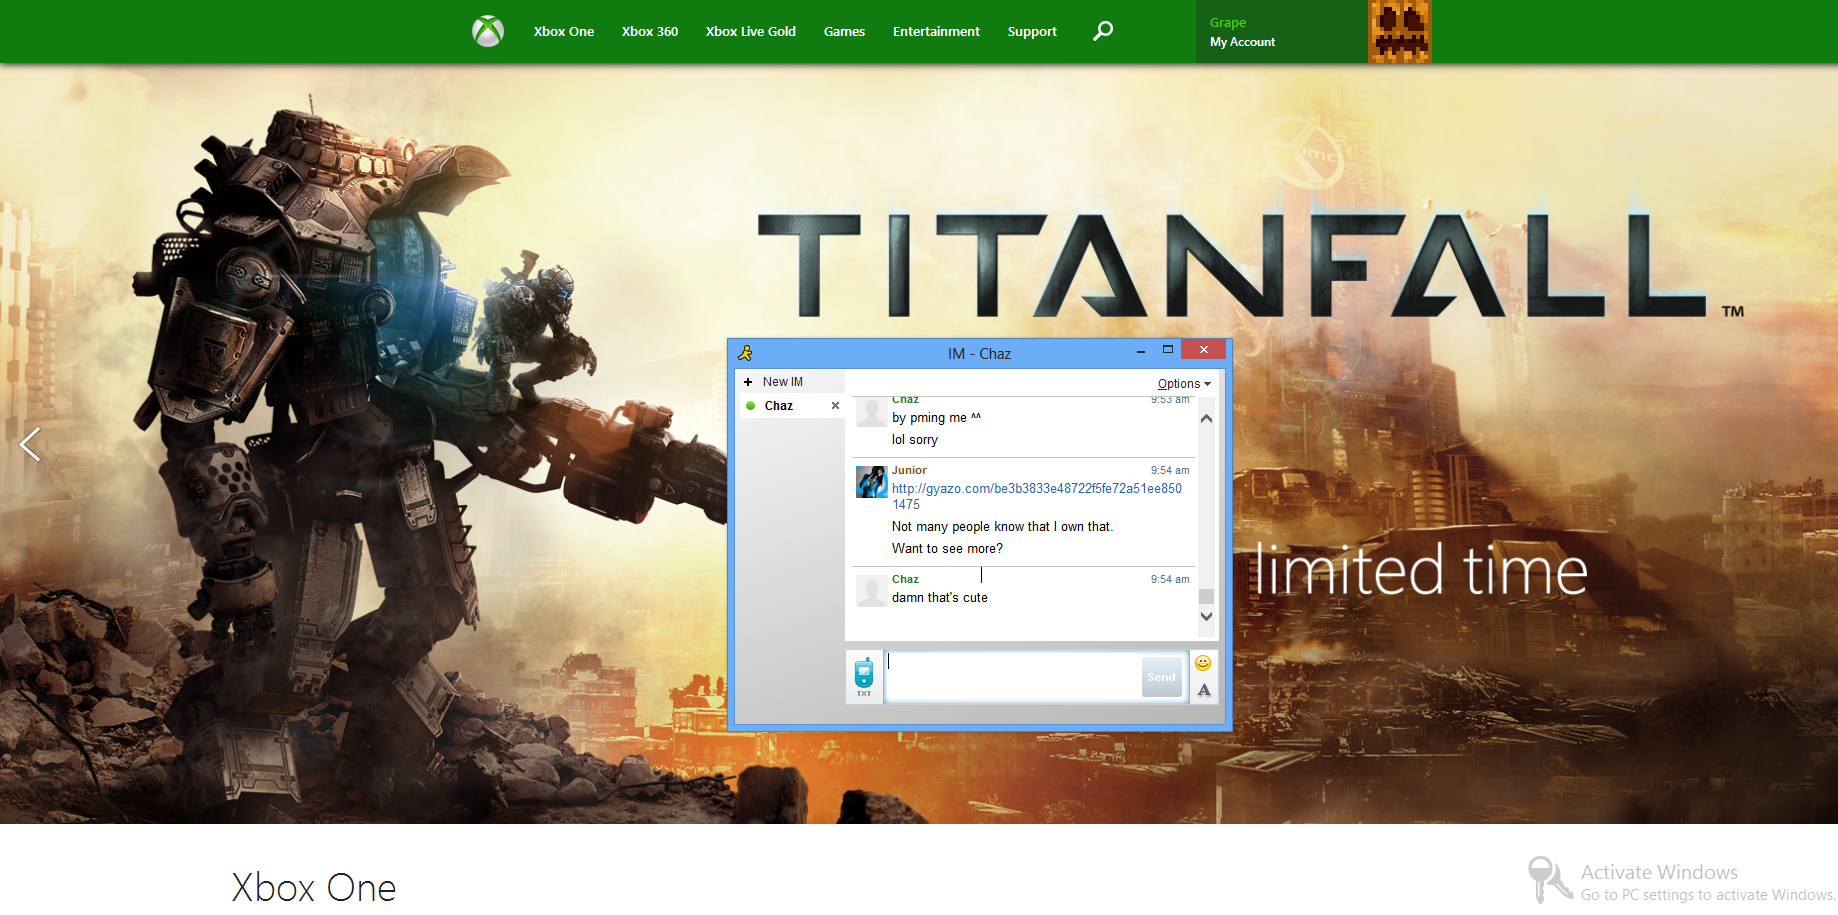Click the 'by pming me' message
This screenshot has width=1838, height=915.
coord(936,418)
